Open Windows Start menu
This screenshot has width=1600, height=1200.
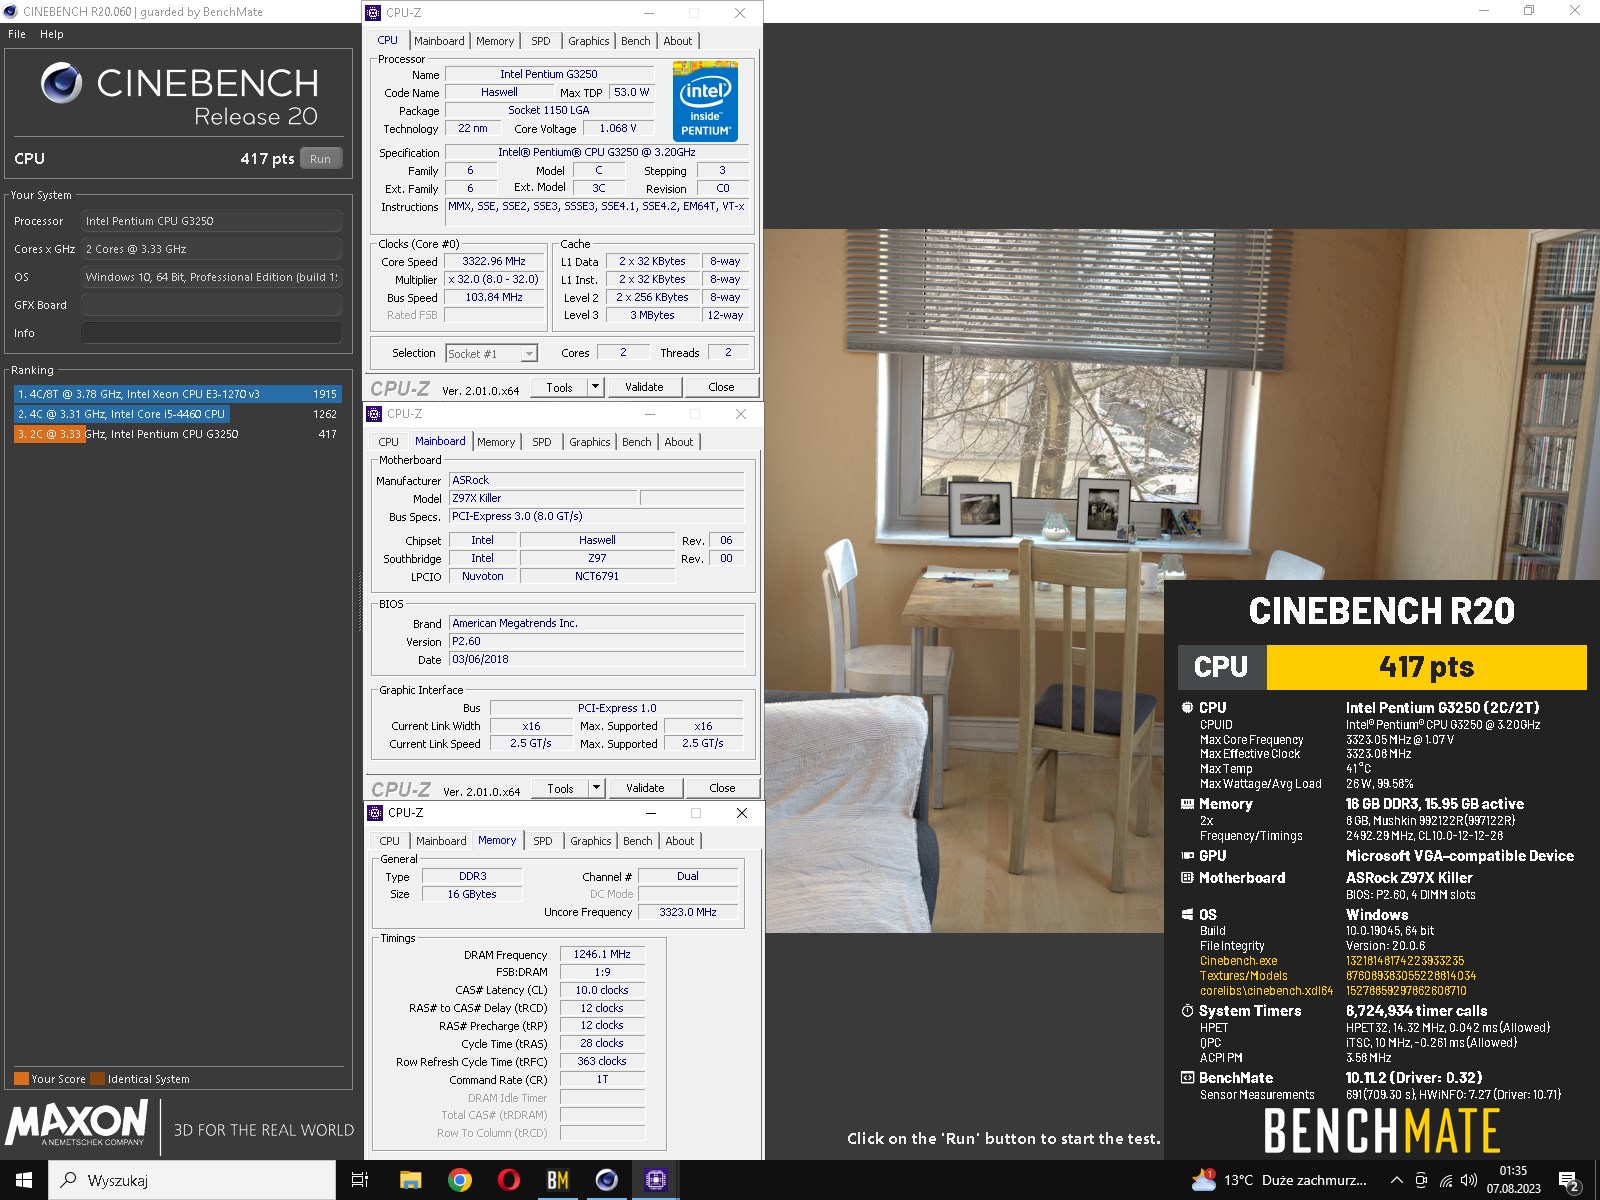click(24, 1180)
